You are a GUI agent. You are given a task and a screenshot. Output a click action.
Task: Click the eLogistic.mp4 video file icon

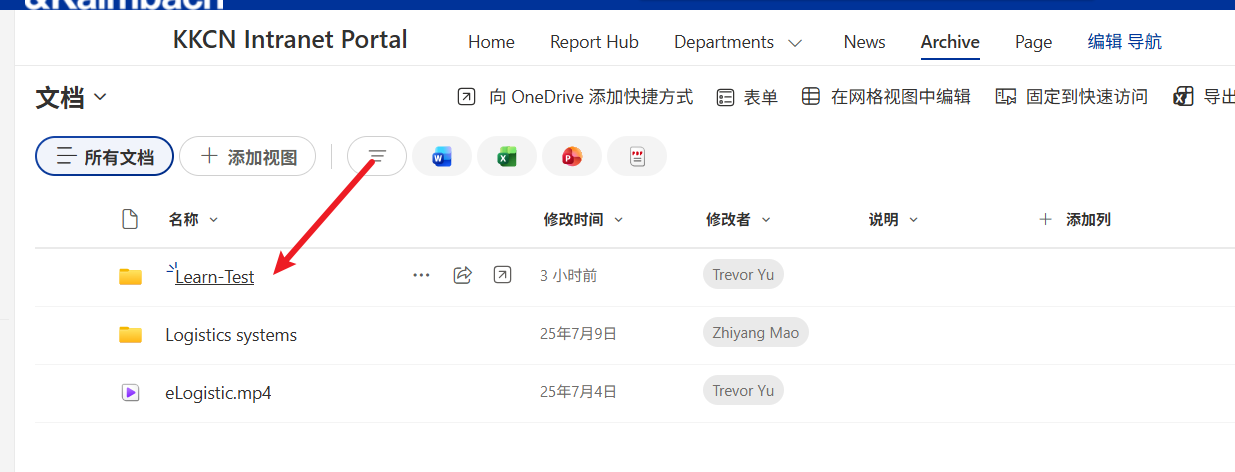130,392
